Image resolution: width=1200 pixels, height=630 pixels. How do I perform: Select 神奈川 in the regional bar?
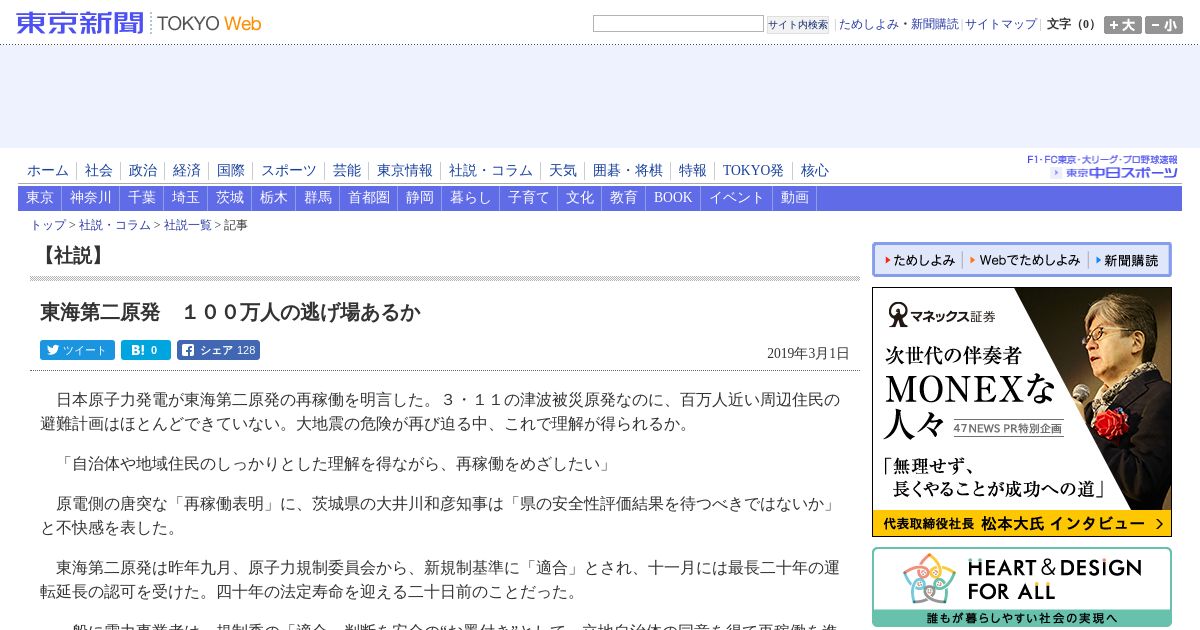tap(91, 198)
